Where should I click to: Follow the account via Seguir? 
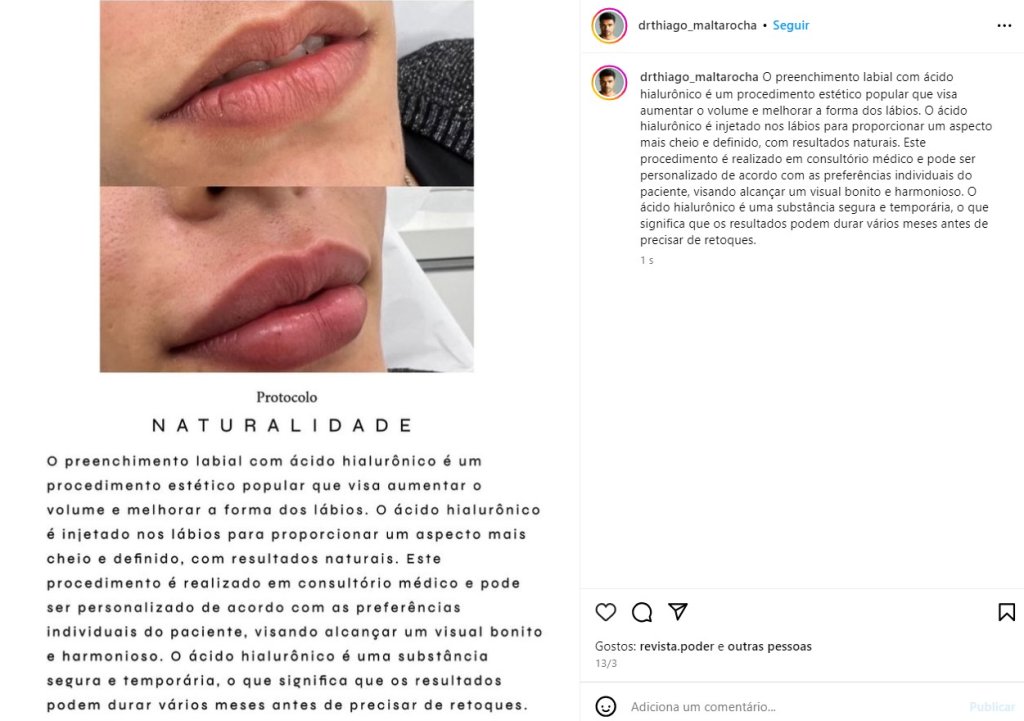(791, 25)
